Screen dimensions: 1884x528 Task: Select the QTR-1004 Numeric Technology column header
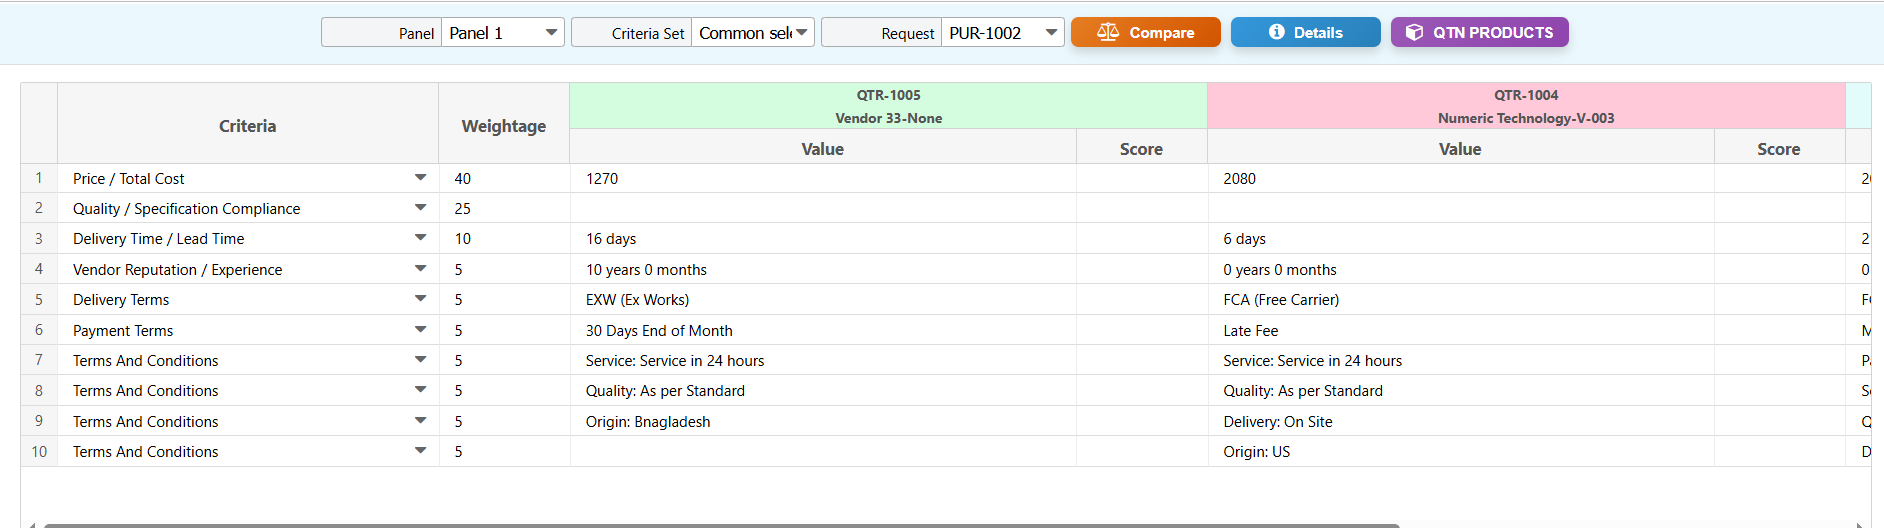click(1525, 106)
